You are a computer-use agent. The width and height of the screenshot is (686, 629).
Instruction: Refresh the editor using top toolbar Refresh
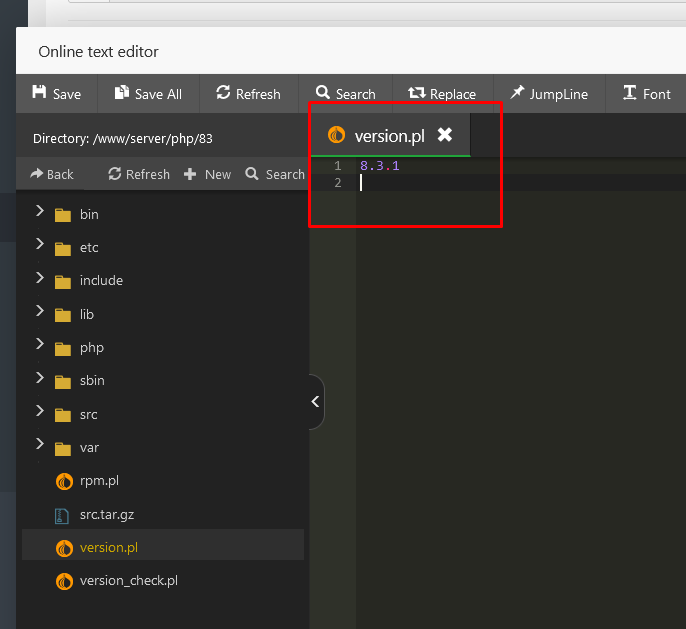click(x=248, y=94)
